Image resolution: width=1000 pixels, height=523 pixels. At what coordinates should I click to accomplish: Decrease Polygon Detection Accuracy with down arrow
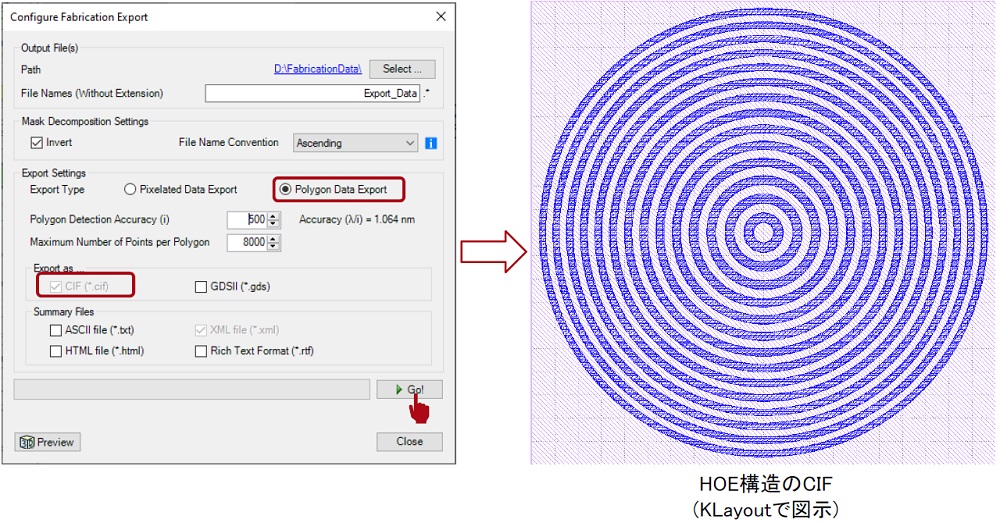click(x=274, y=224)
